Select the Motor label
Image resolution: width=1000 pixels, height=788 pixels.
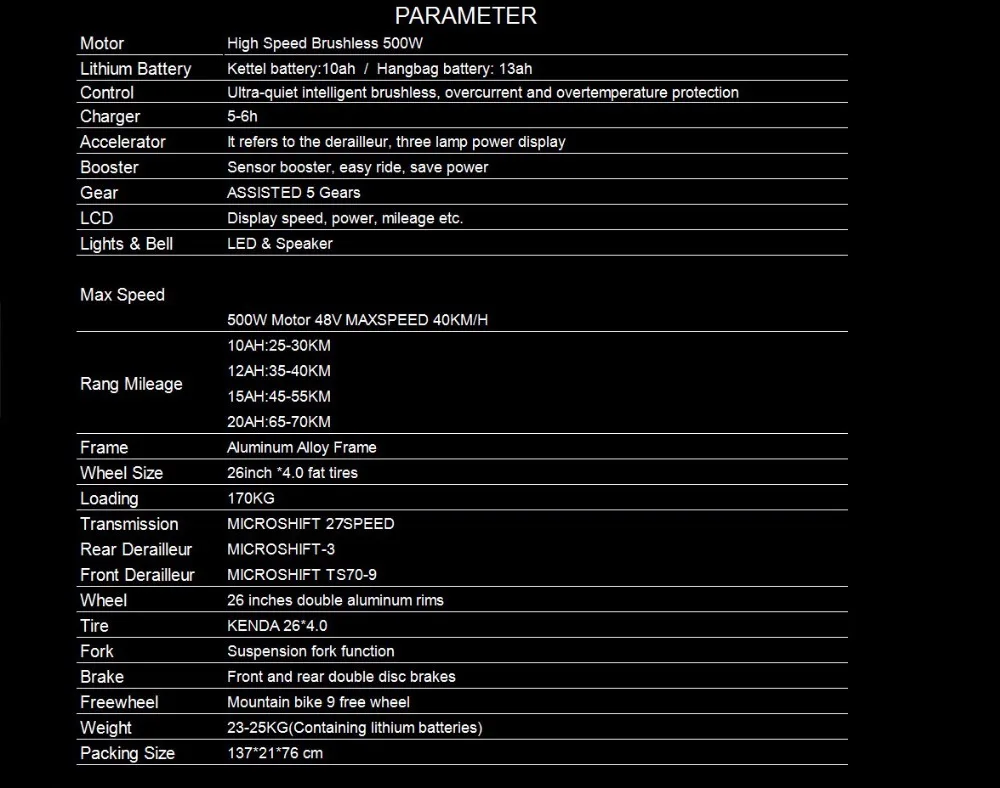pyautogui.click(x=102, y=43)
